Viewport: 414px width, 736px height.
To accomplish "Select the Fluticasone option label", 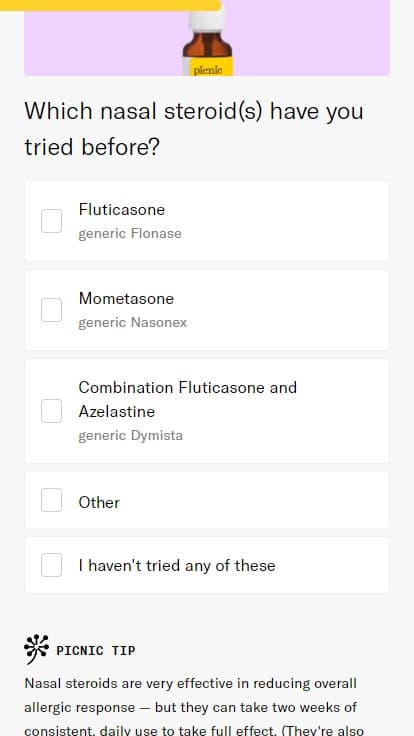I will pyautogui.click(x=122, y=209).
